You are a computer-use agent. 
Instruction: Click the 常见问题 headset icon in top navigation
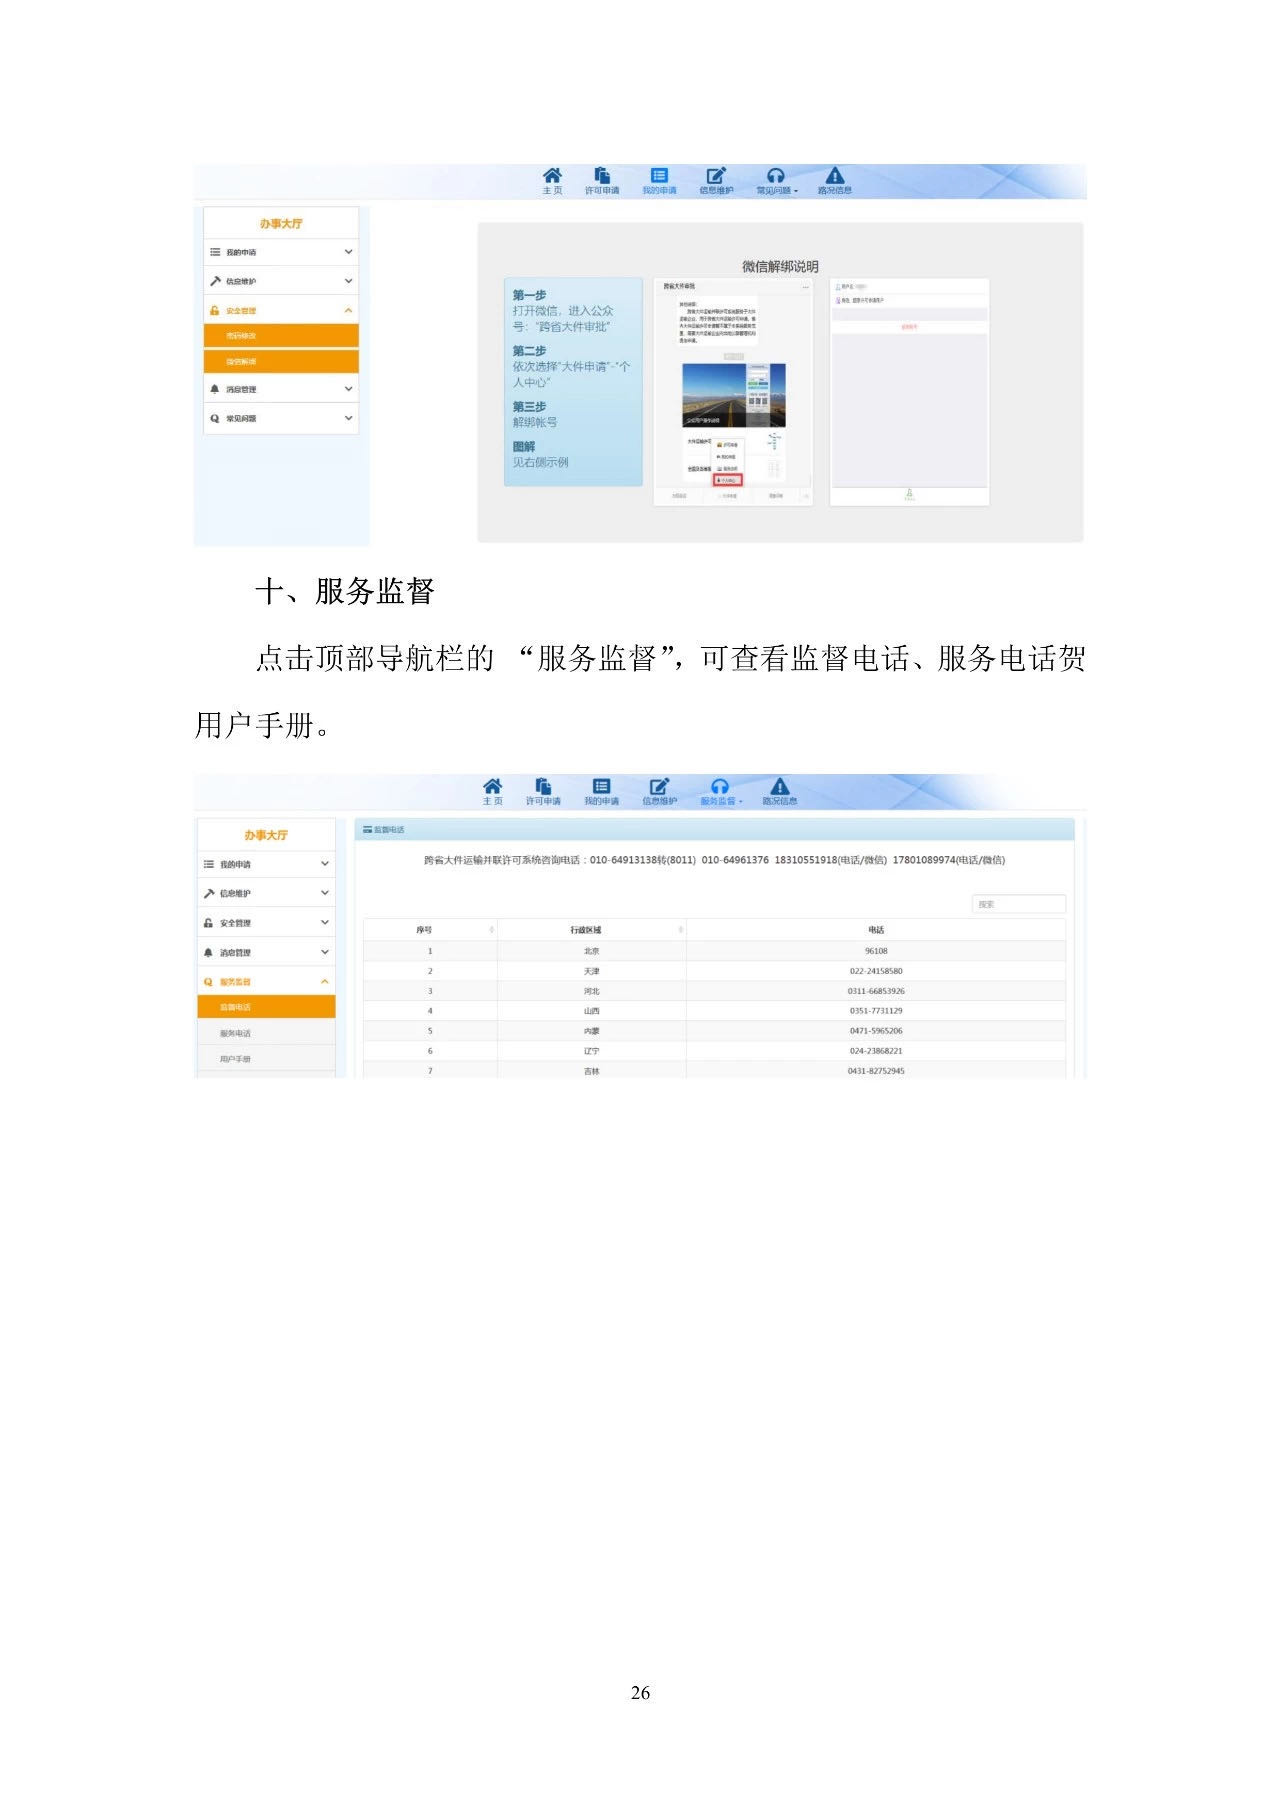(x=775, y=176)
